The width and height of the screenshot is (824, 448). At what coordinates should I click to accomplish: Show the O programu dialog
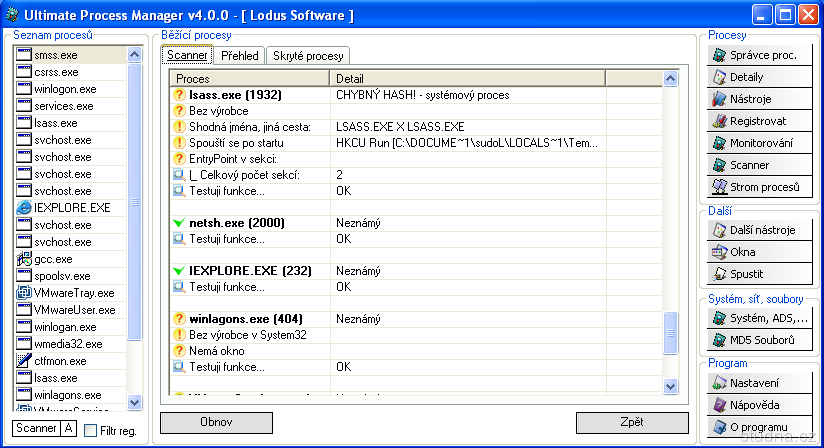pyautogui.click(x=759, y=427)
